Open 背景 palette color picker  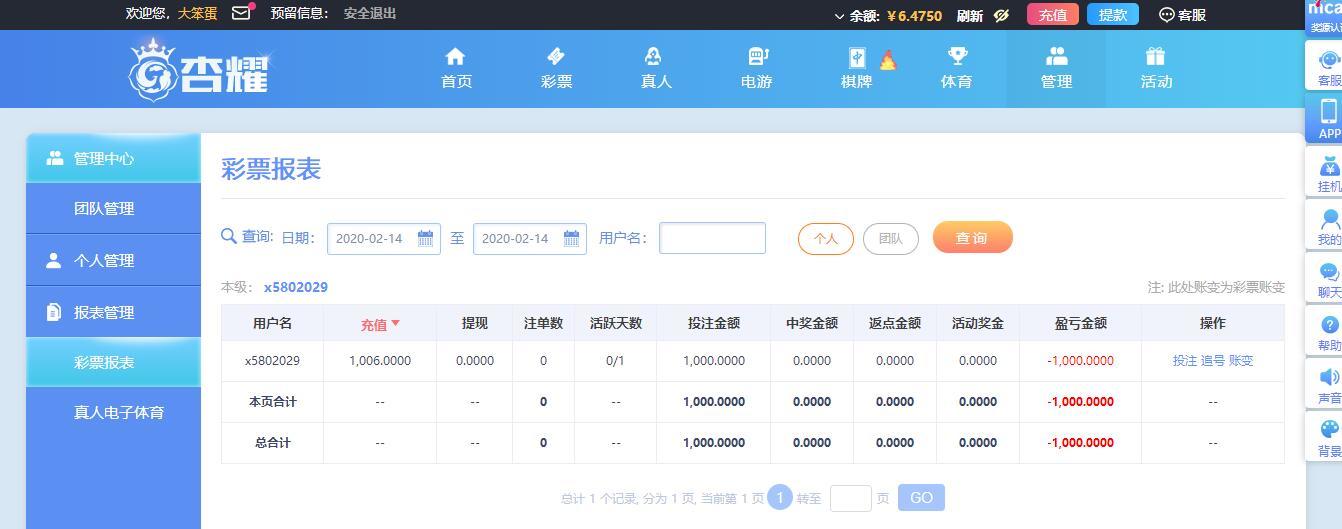click(1328, 437)
